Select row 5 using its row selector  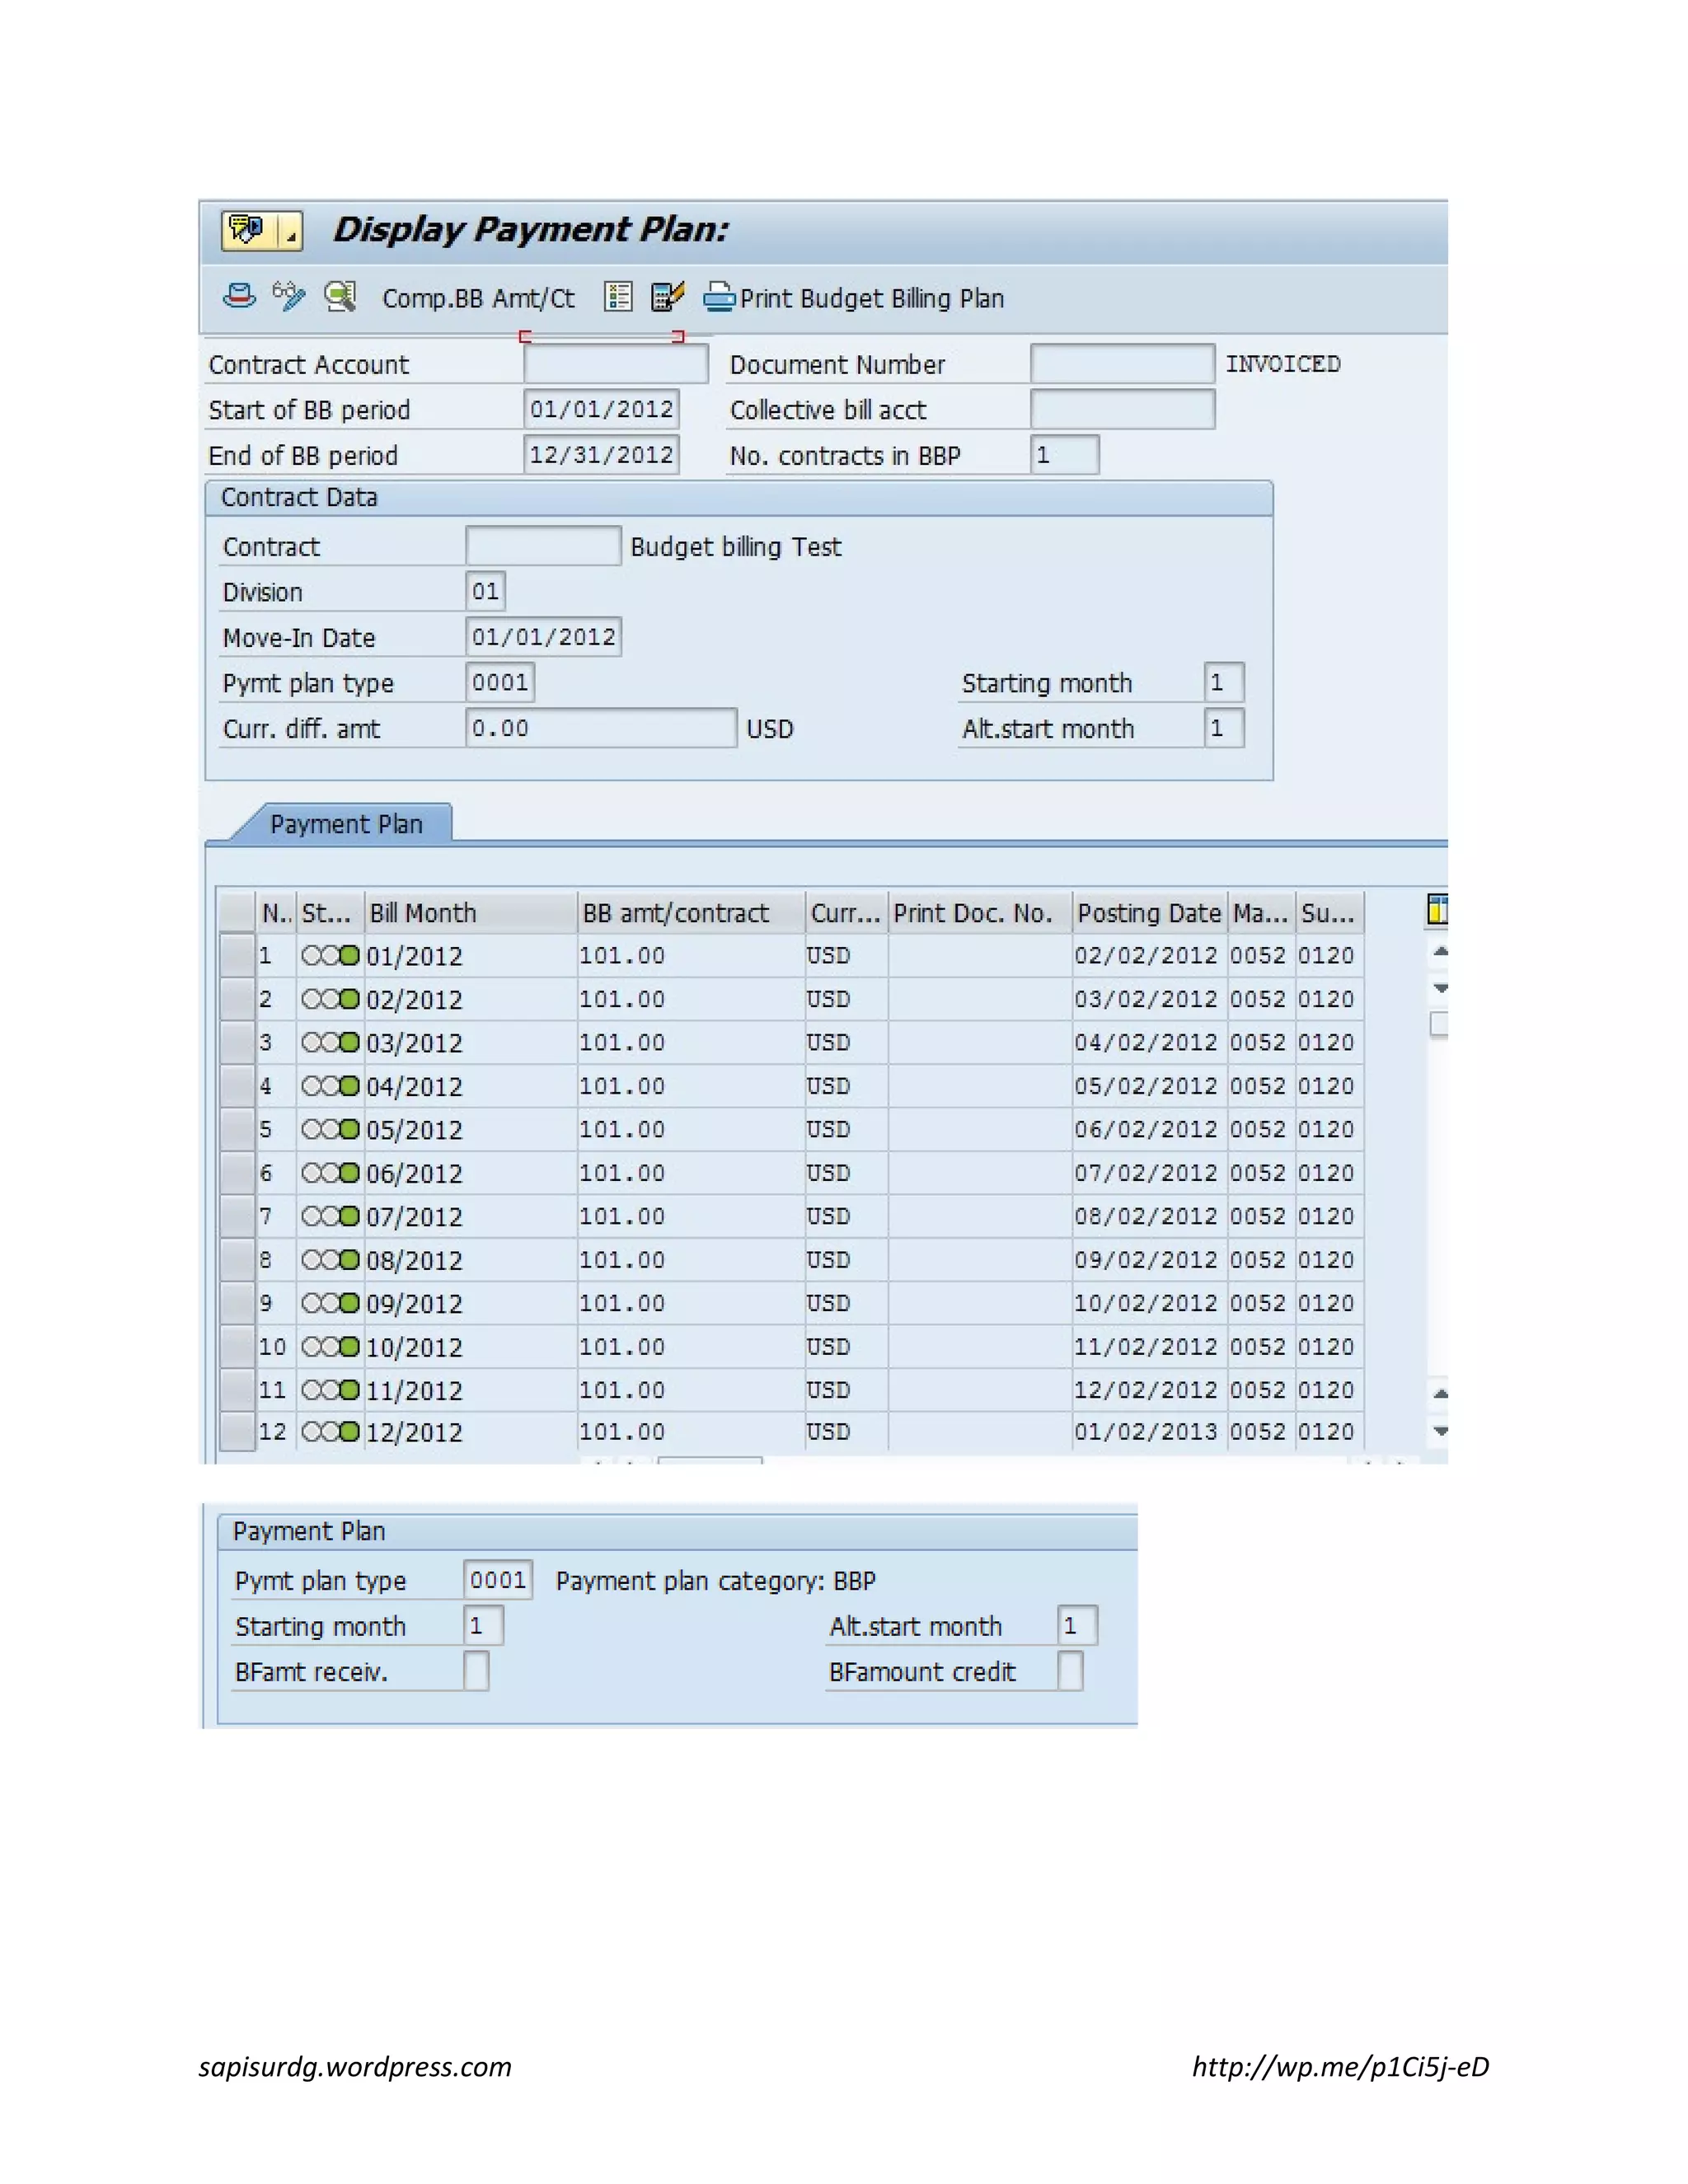237,1129
